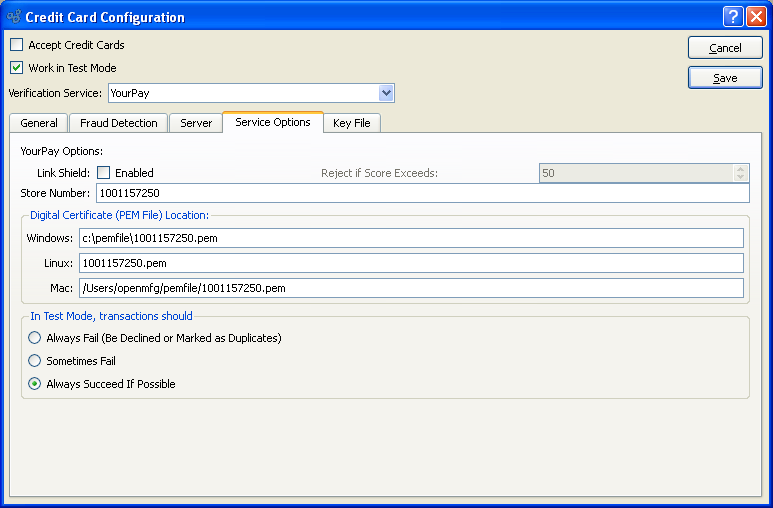Close the Credit Card Configuration dialog

tap(756, 17)
